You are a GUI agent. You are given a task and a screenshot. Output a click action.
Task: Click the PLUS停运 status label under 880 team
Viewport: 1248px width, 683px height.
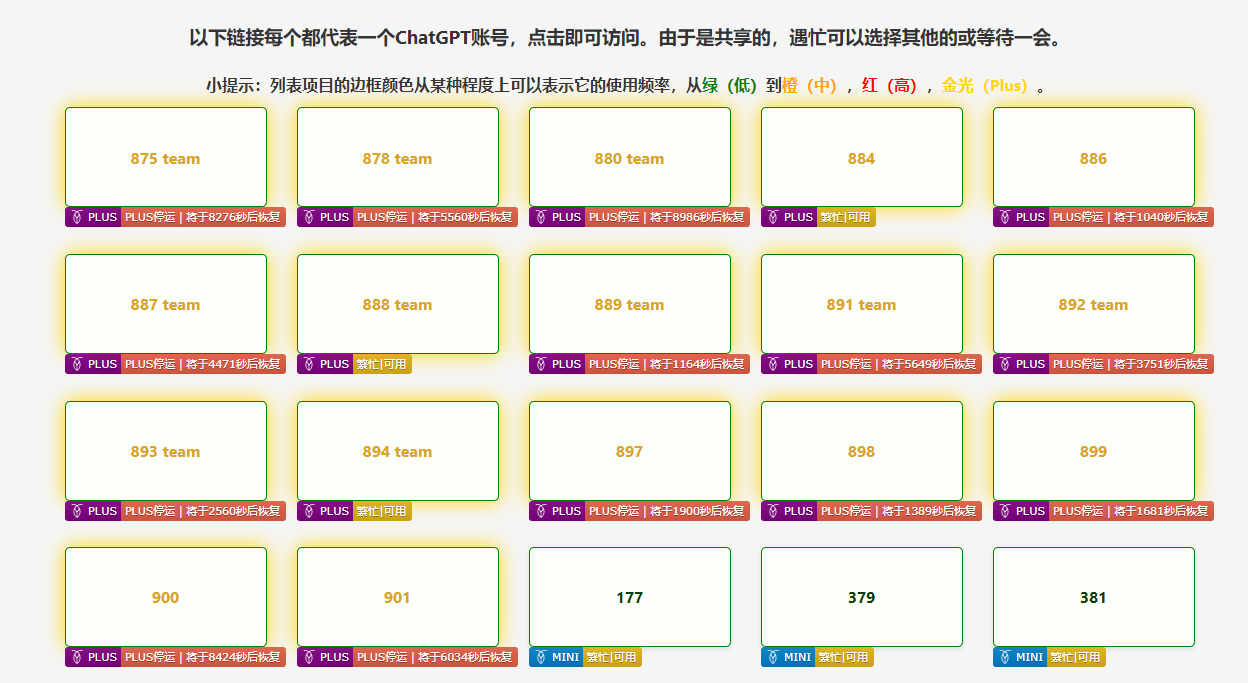coord(667,217)
